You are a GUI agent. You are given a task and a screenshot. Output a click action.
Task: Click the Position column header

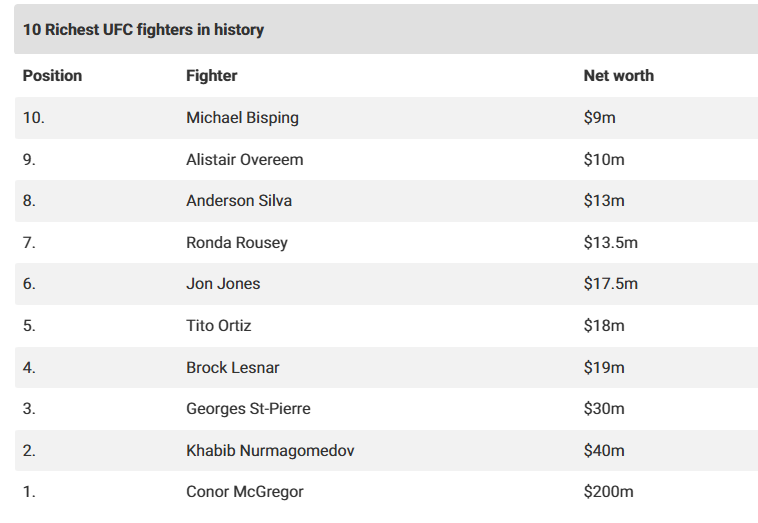tap(52, 76)
